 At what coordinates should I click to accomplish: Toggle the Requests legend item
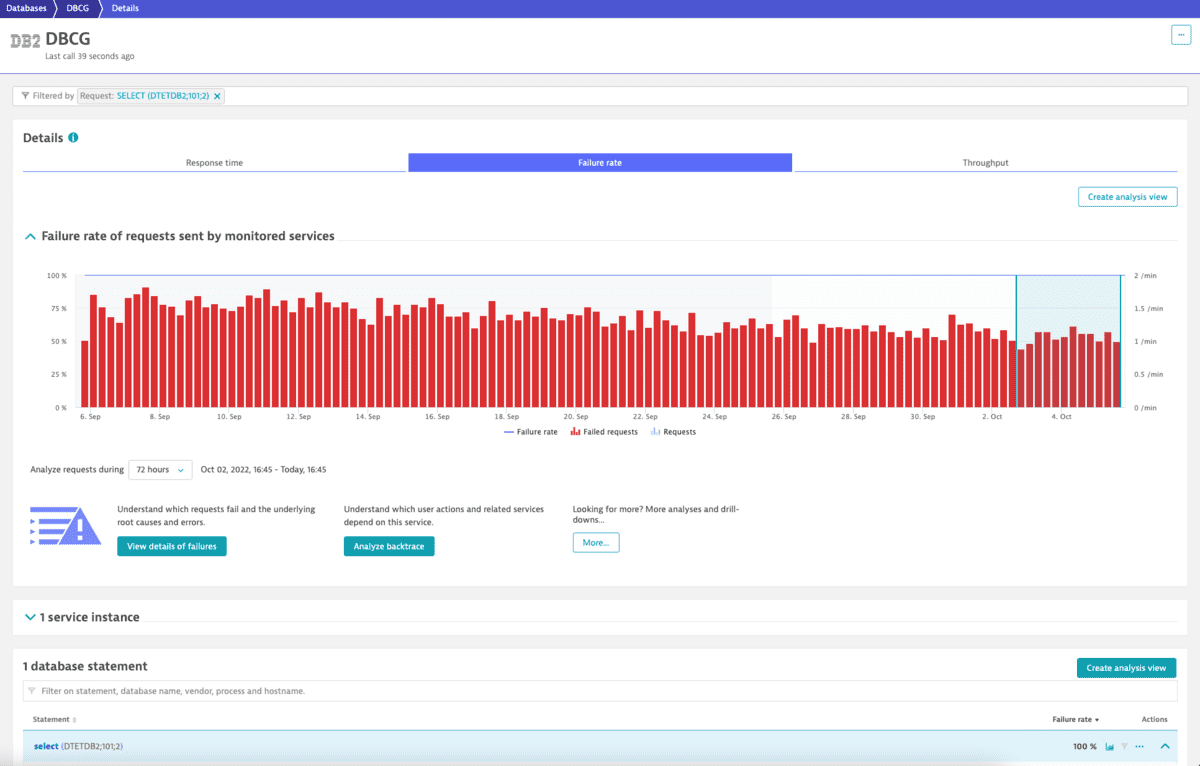tap(670, 431)
